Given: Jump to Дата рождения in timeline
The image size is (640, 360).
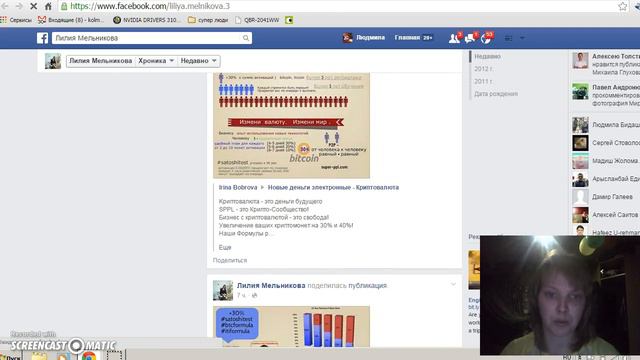Looking at the screenshot, I should [496, 94].
